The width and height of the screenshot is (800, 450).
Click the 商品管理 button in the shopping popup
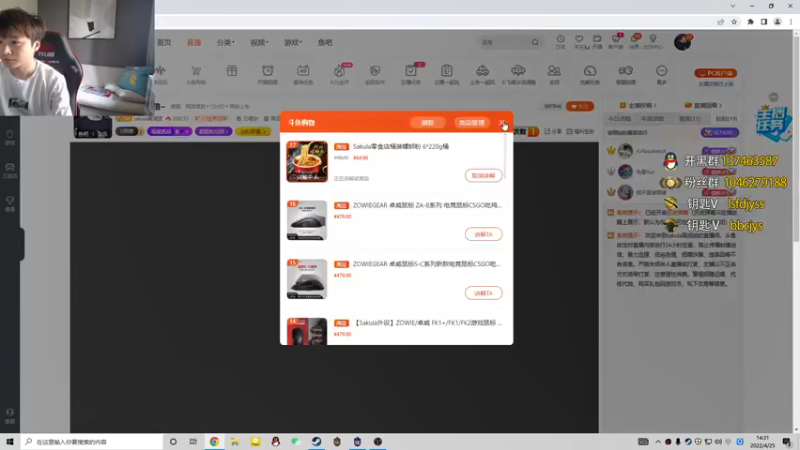pyautogui.click(x=471, y=123)
